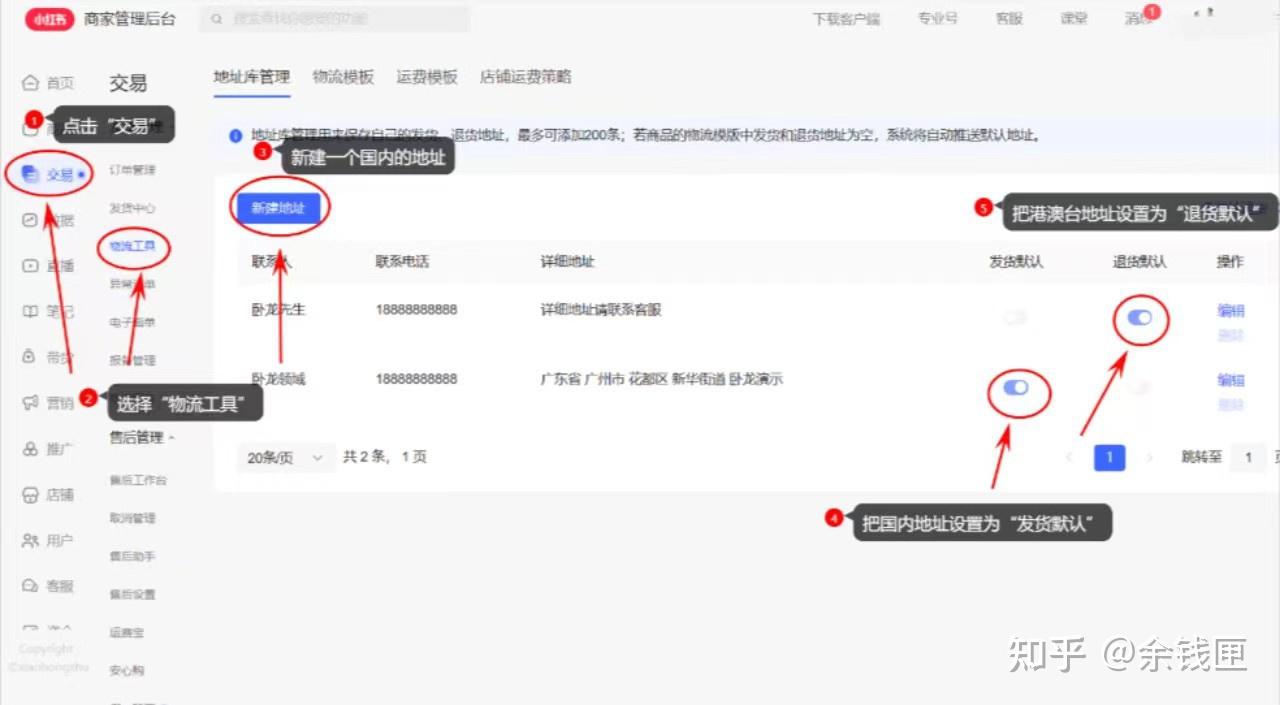Turn off 发货默认 for 卧龙领域
Screen dimensions: 1280x705
click(1016, 387)
